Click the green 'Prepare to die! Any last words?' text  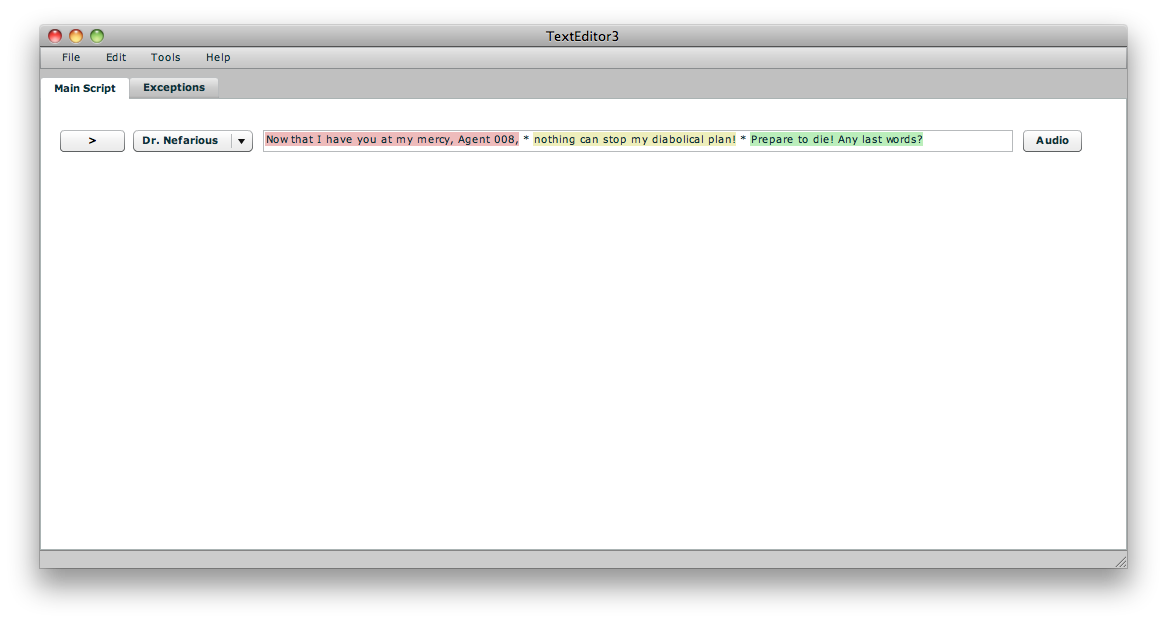click(x=837, y=139)
